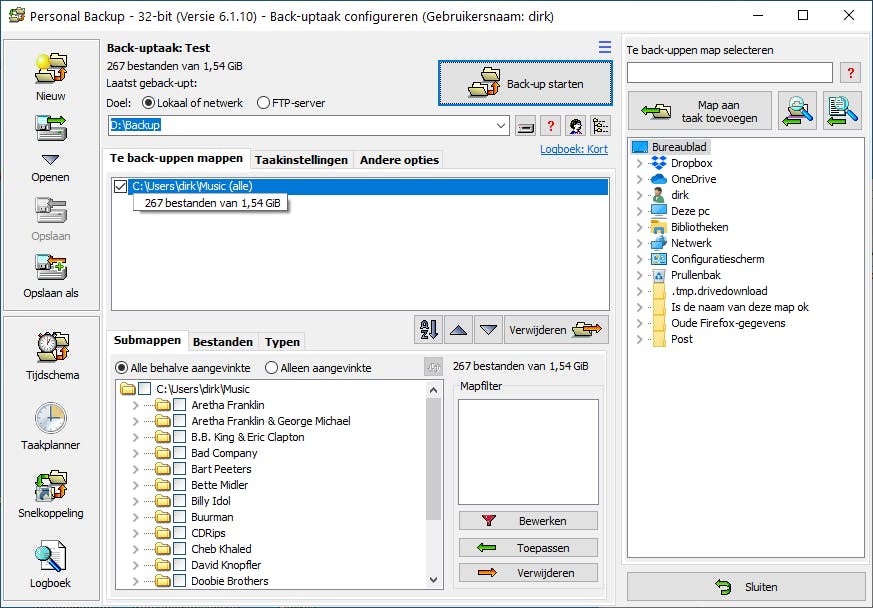
Task: Check the Billy Idol subfolder box
Action: (x=179, y=501)
